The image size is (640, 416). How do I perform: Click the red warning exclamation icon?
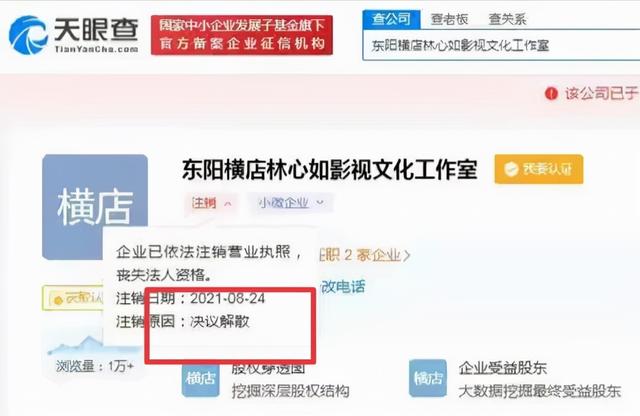pyautogui.click(x=551, y=93)
